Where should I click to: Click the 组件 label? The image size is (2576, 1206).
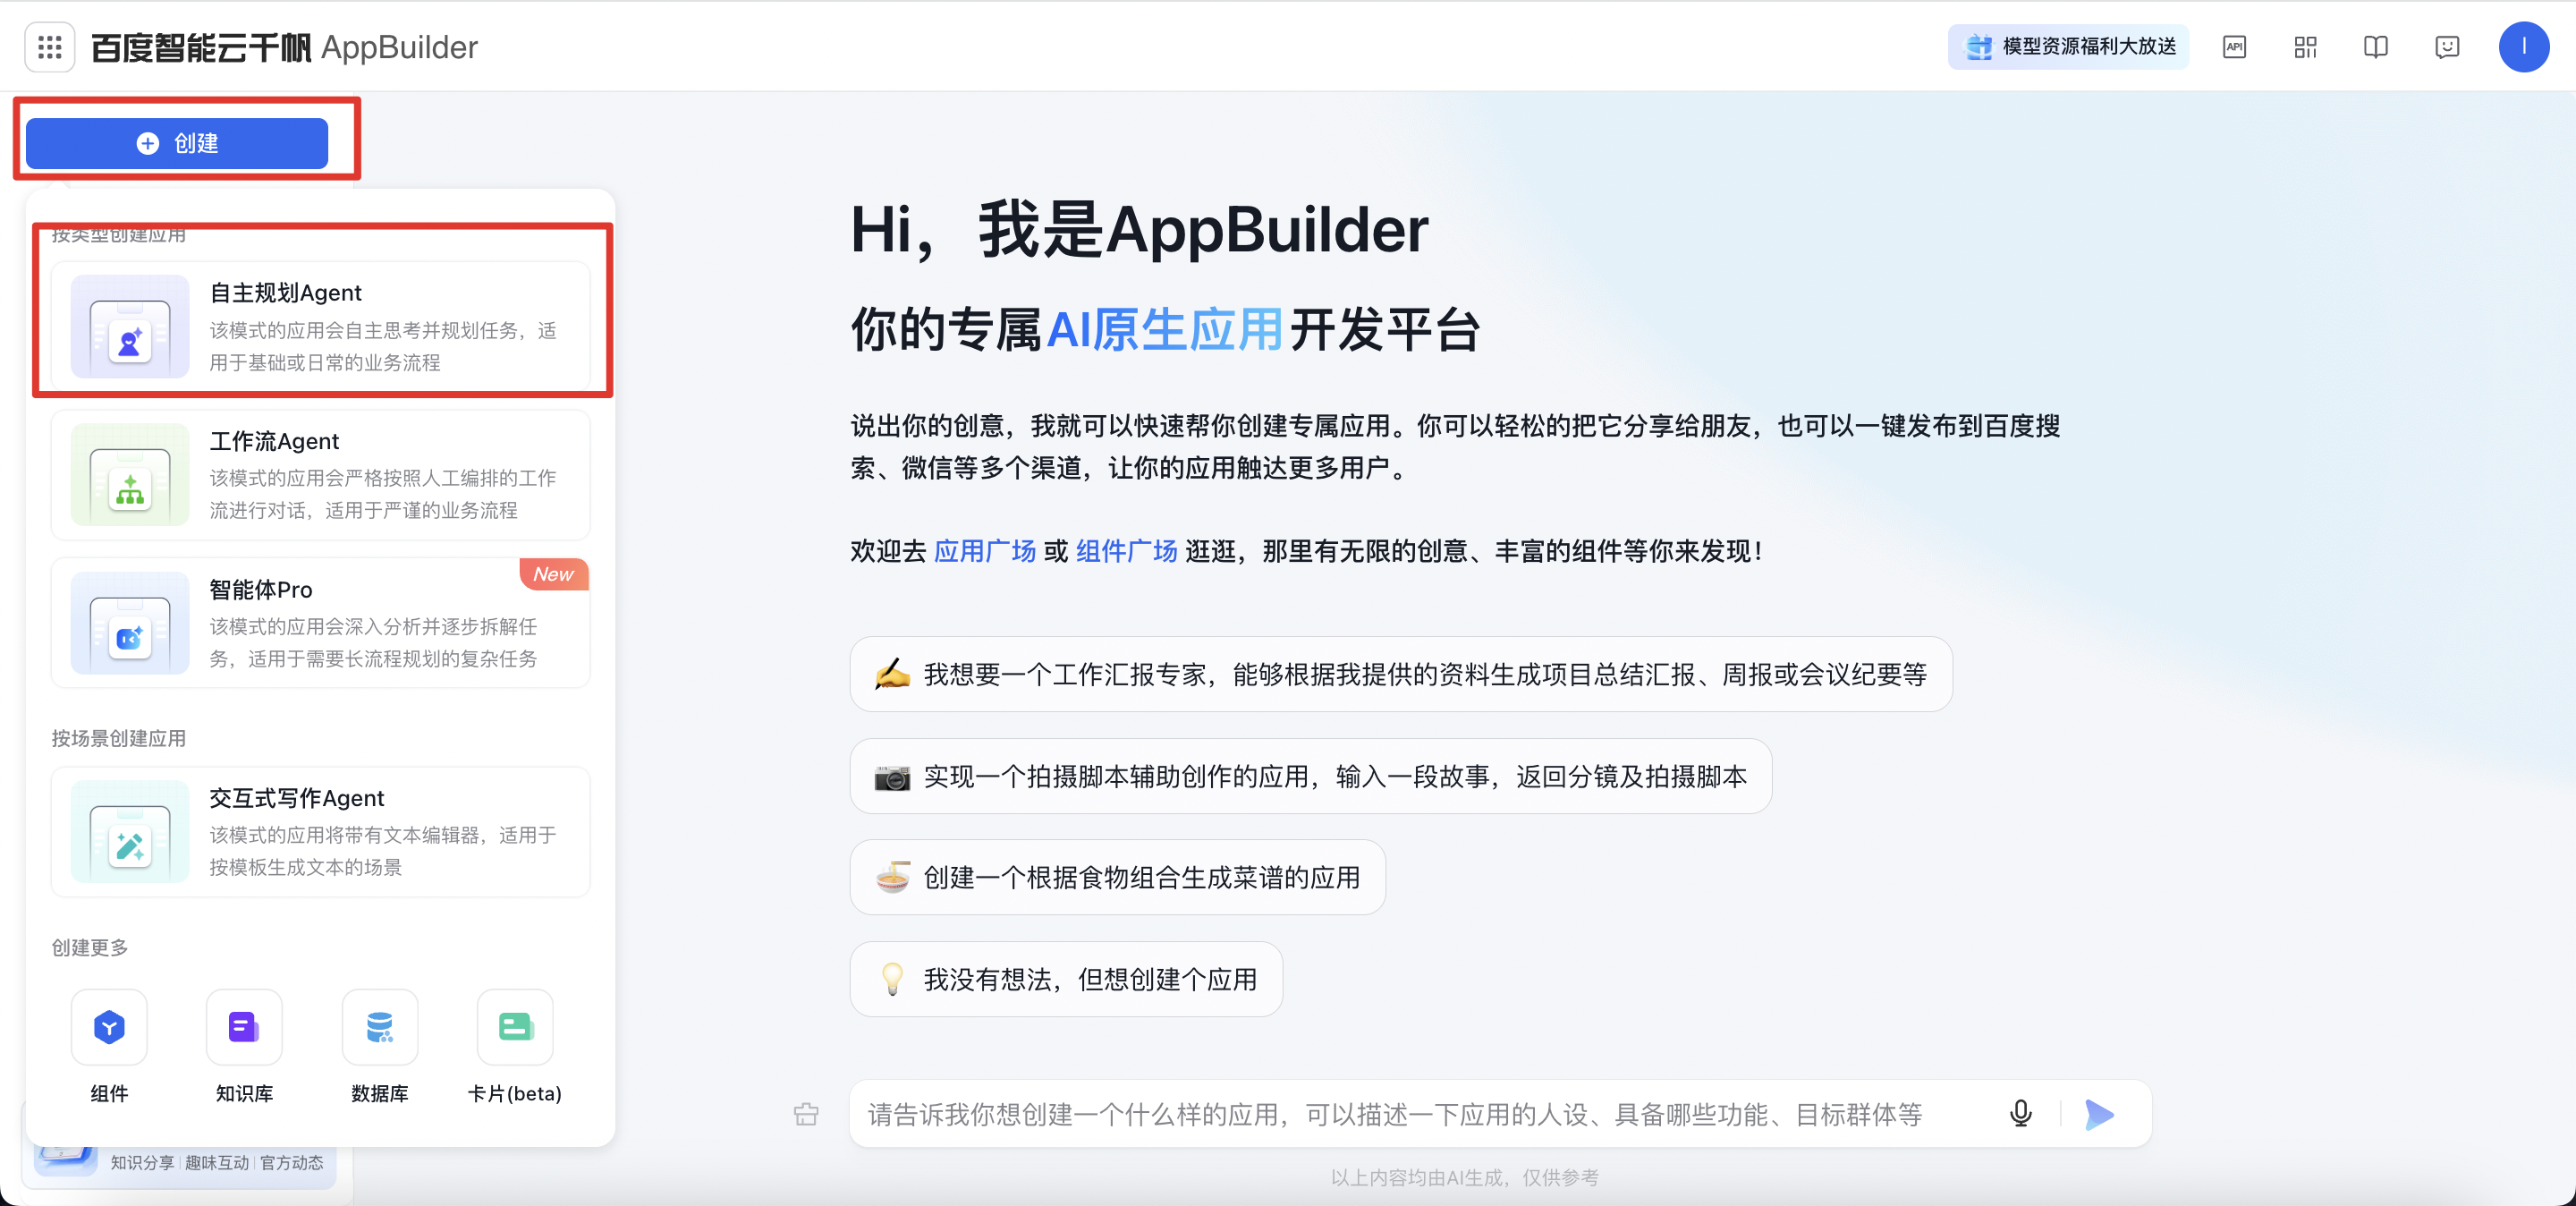109,1093
